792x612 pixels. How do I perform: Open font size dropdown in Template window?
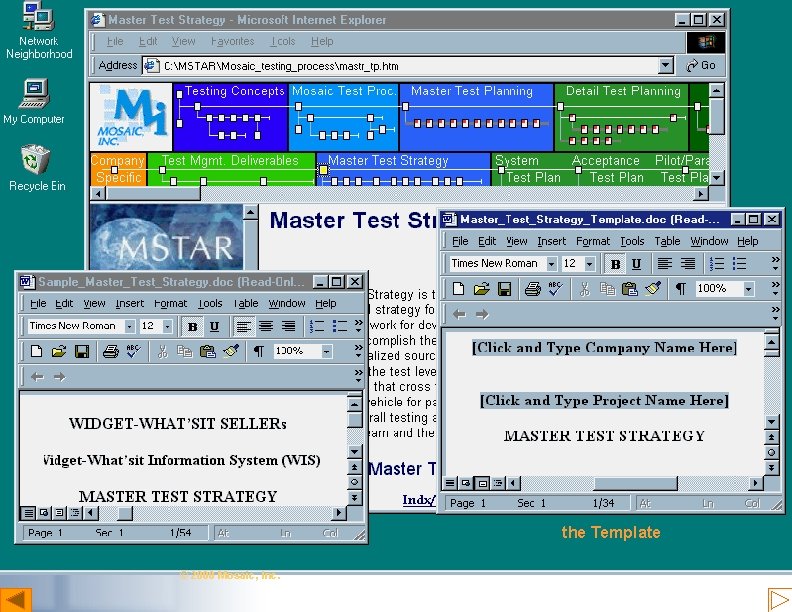click(589, 264)
